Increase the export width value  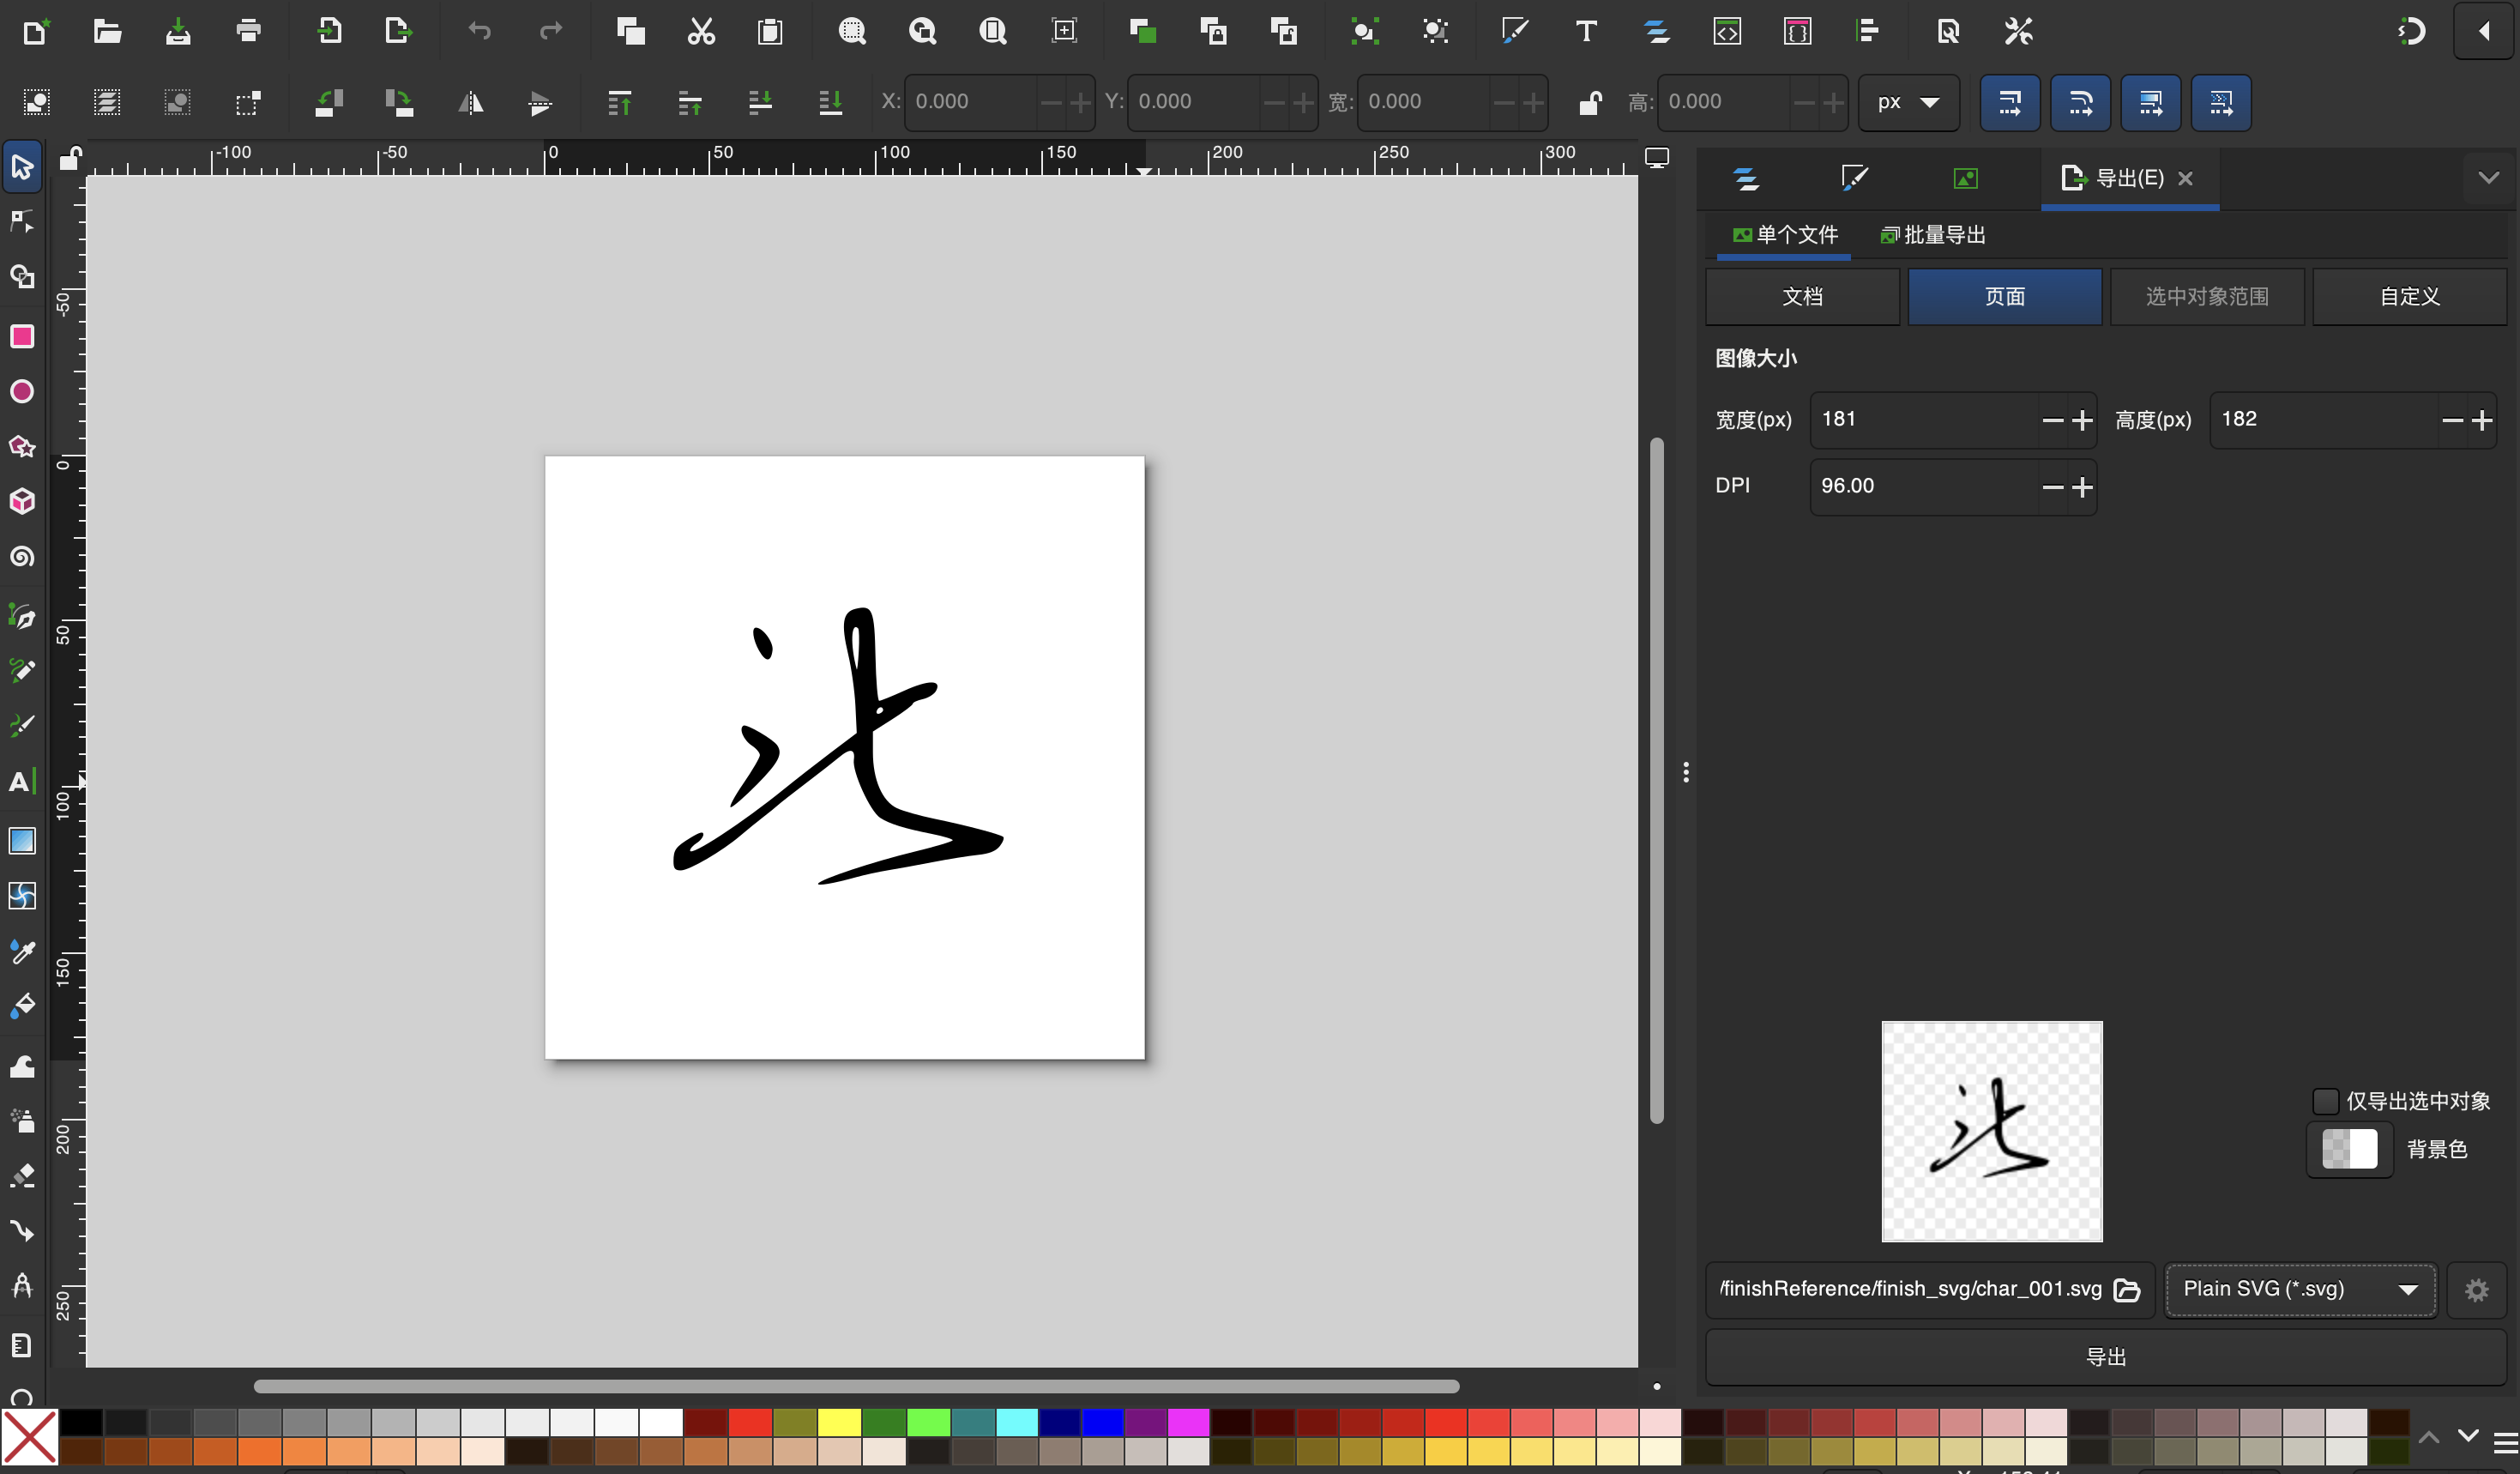click(2082, 420)
